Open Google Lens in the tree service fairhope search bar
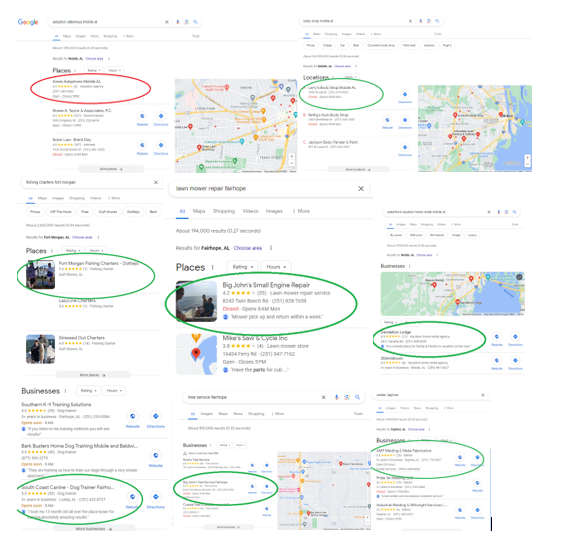 click(347, 397)
